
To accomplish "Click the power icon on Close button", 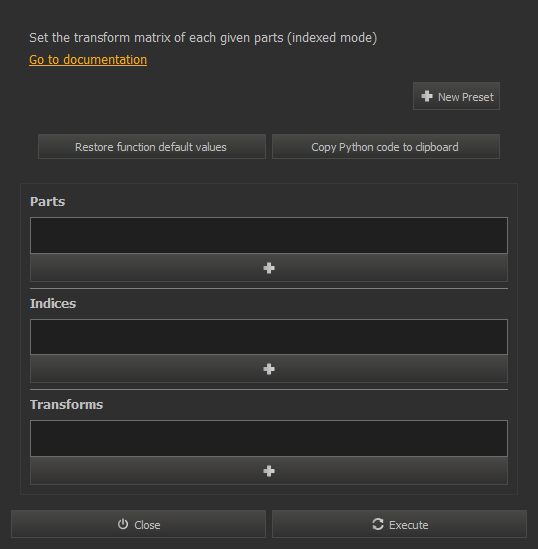I will point(123,524).
